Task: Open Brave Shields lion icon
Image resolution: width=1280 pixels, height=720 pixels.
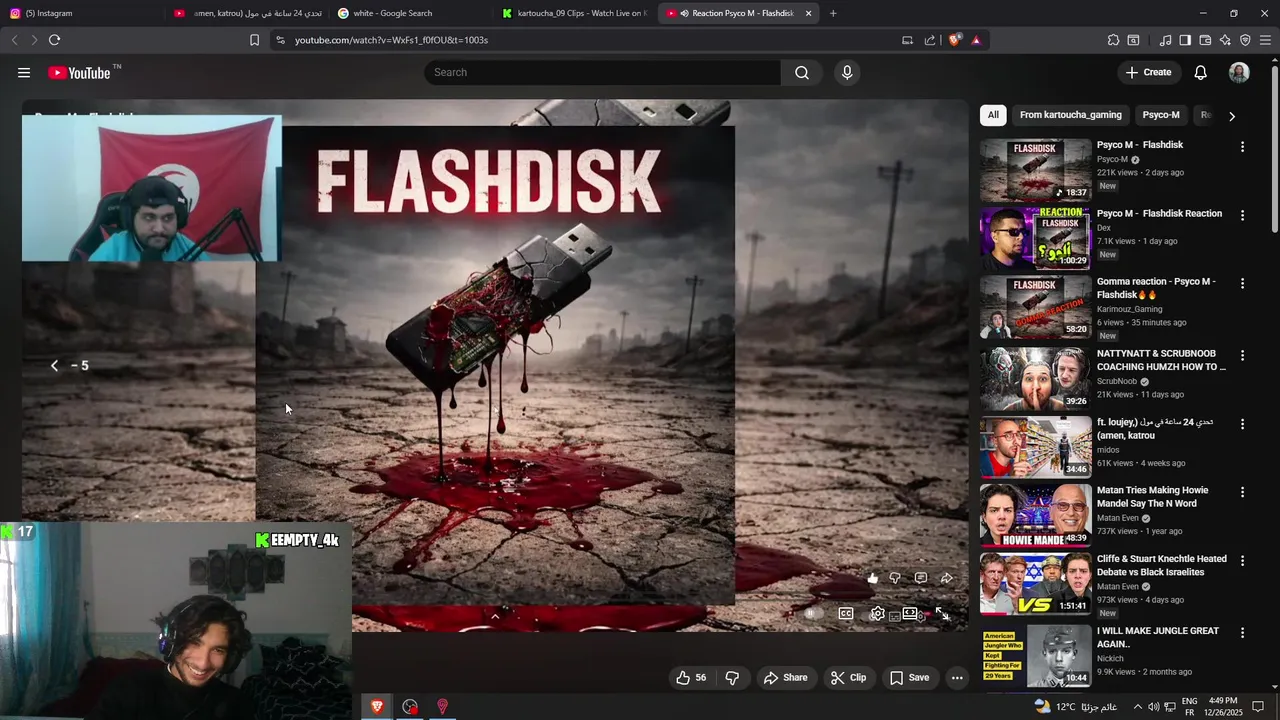Action: (955, 40)
